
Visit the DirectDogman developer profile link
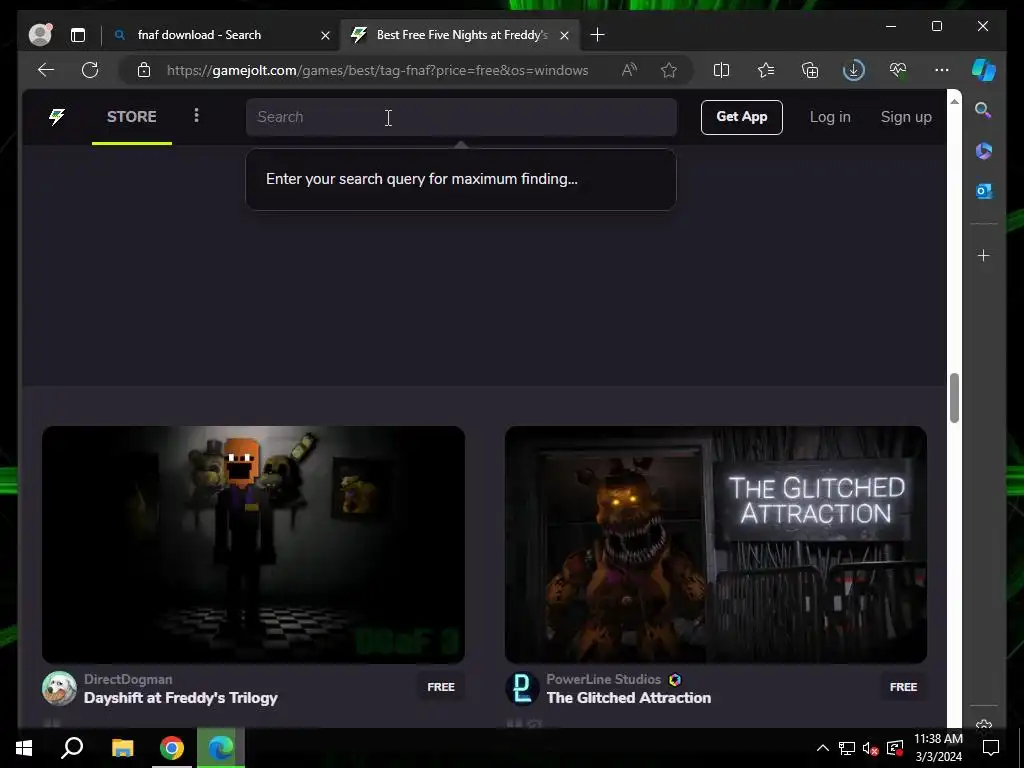(x=128, y=679)
